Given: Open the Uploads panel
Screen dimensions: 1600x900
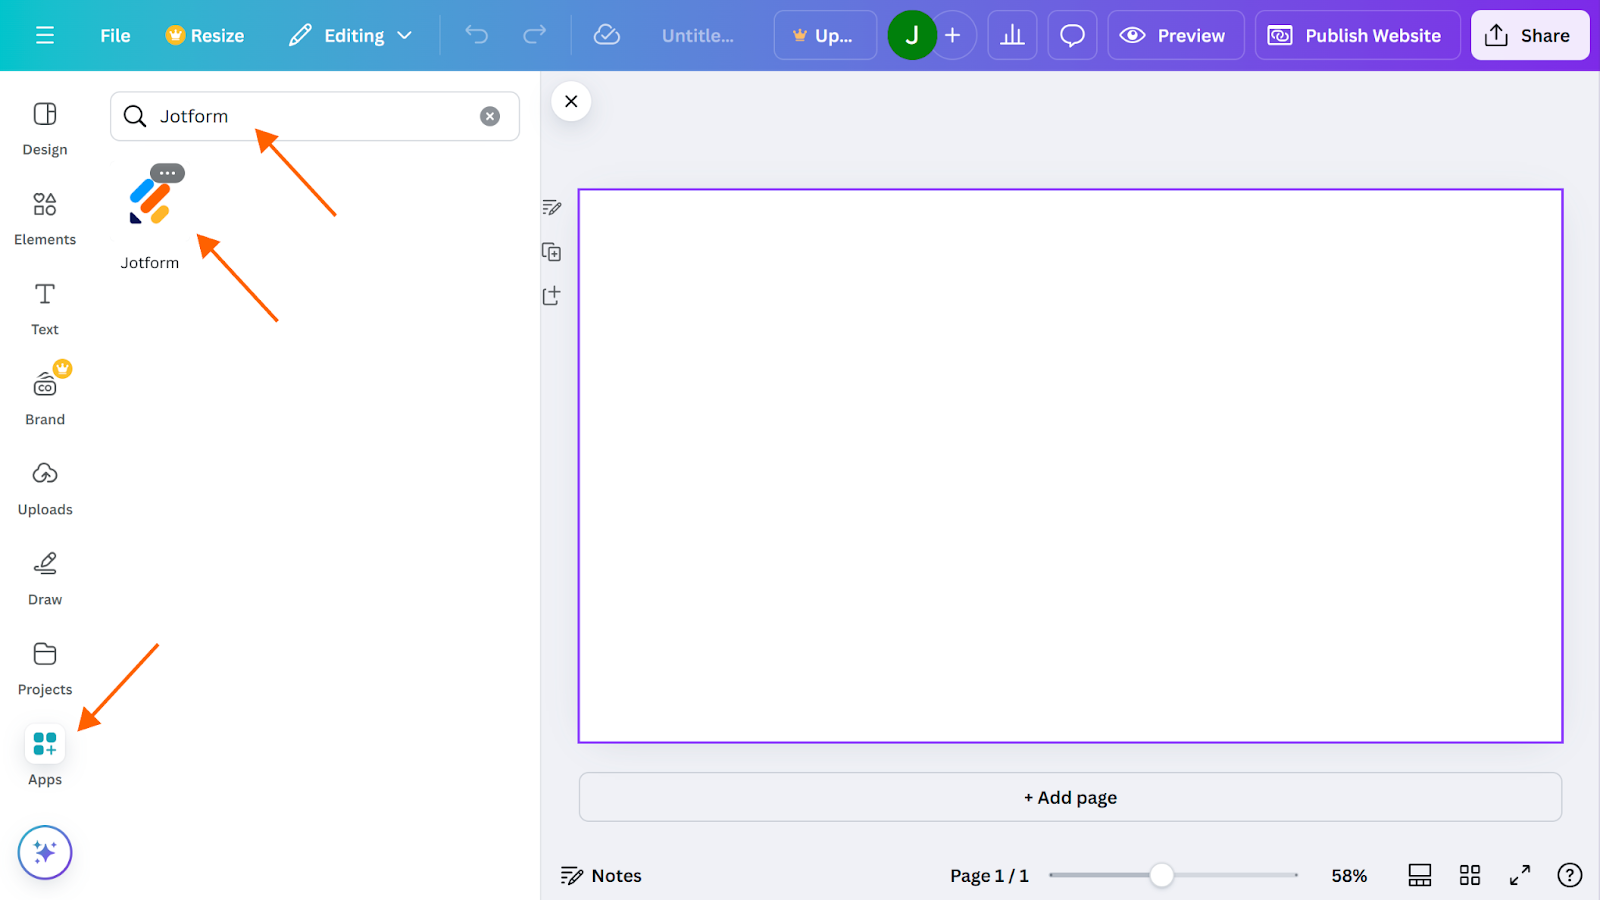Looking at the screenshot, I should point(44,485).
